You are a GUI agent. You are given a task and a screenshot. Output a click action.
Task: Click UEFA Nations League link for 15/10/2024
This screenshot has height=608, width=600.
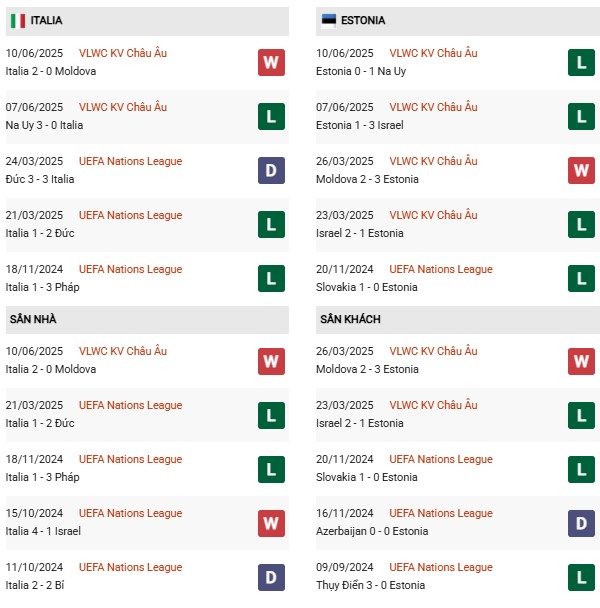[x=130, y=513]
